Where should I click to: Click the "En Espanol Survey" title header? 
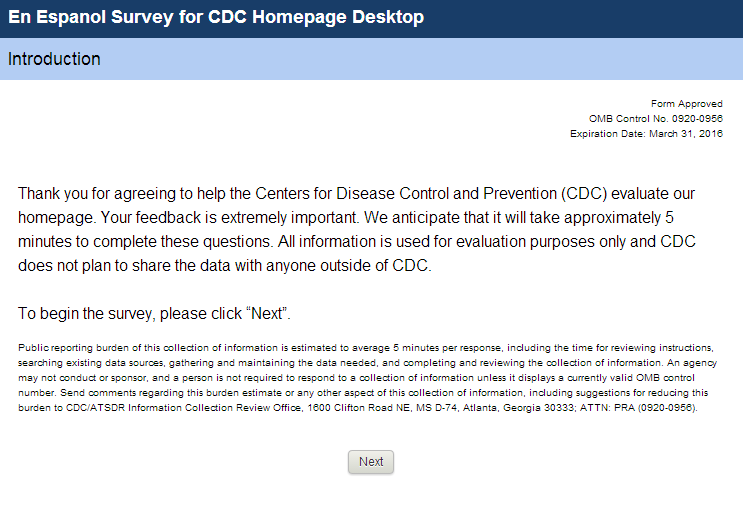click(x=216, y=17)
